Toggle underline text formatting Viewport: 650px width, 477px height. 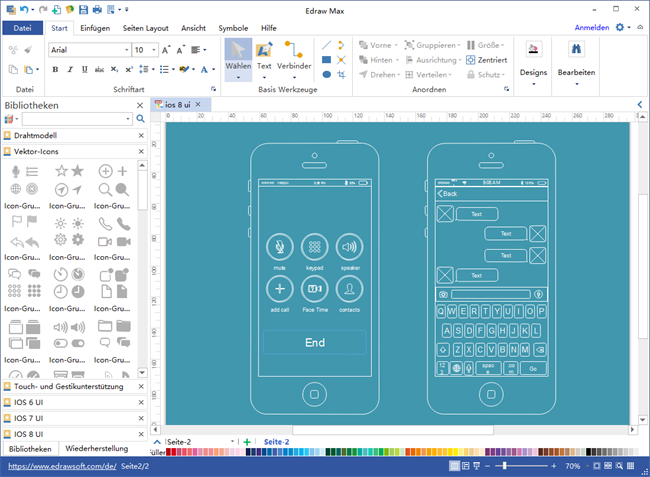pyautogui.click(x=85, y=70)
